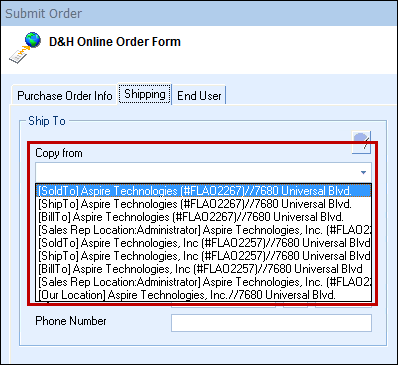Pick ShipTo Aspire Technologies, Inc #FLA02257 option

pos(203,256)
